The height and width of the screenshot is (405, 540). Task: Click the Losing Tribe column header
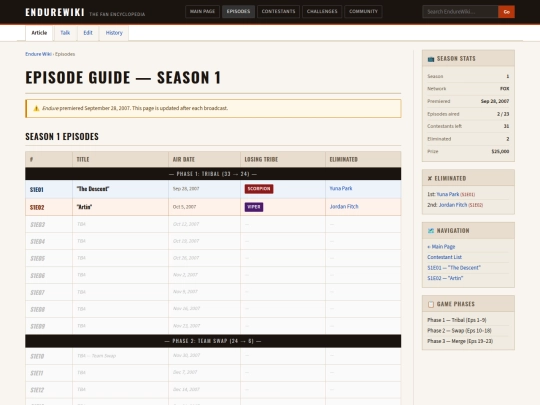click(x=283, y=159)
